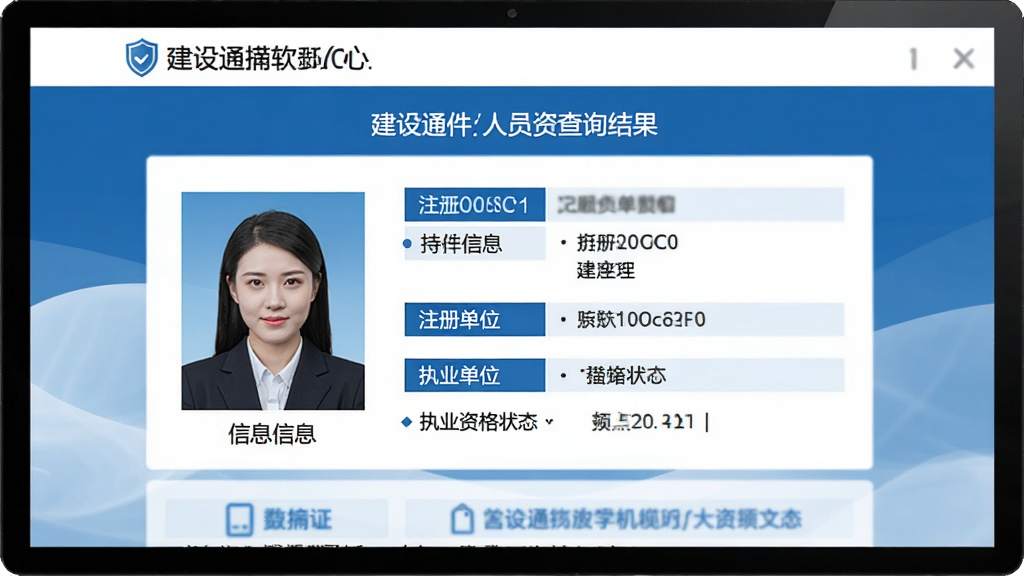Click the 执业单位 value ending 状态
The width and height of the screenshot is (1024, 576).
623,376
